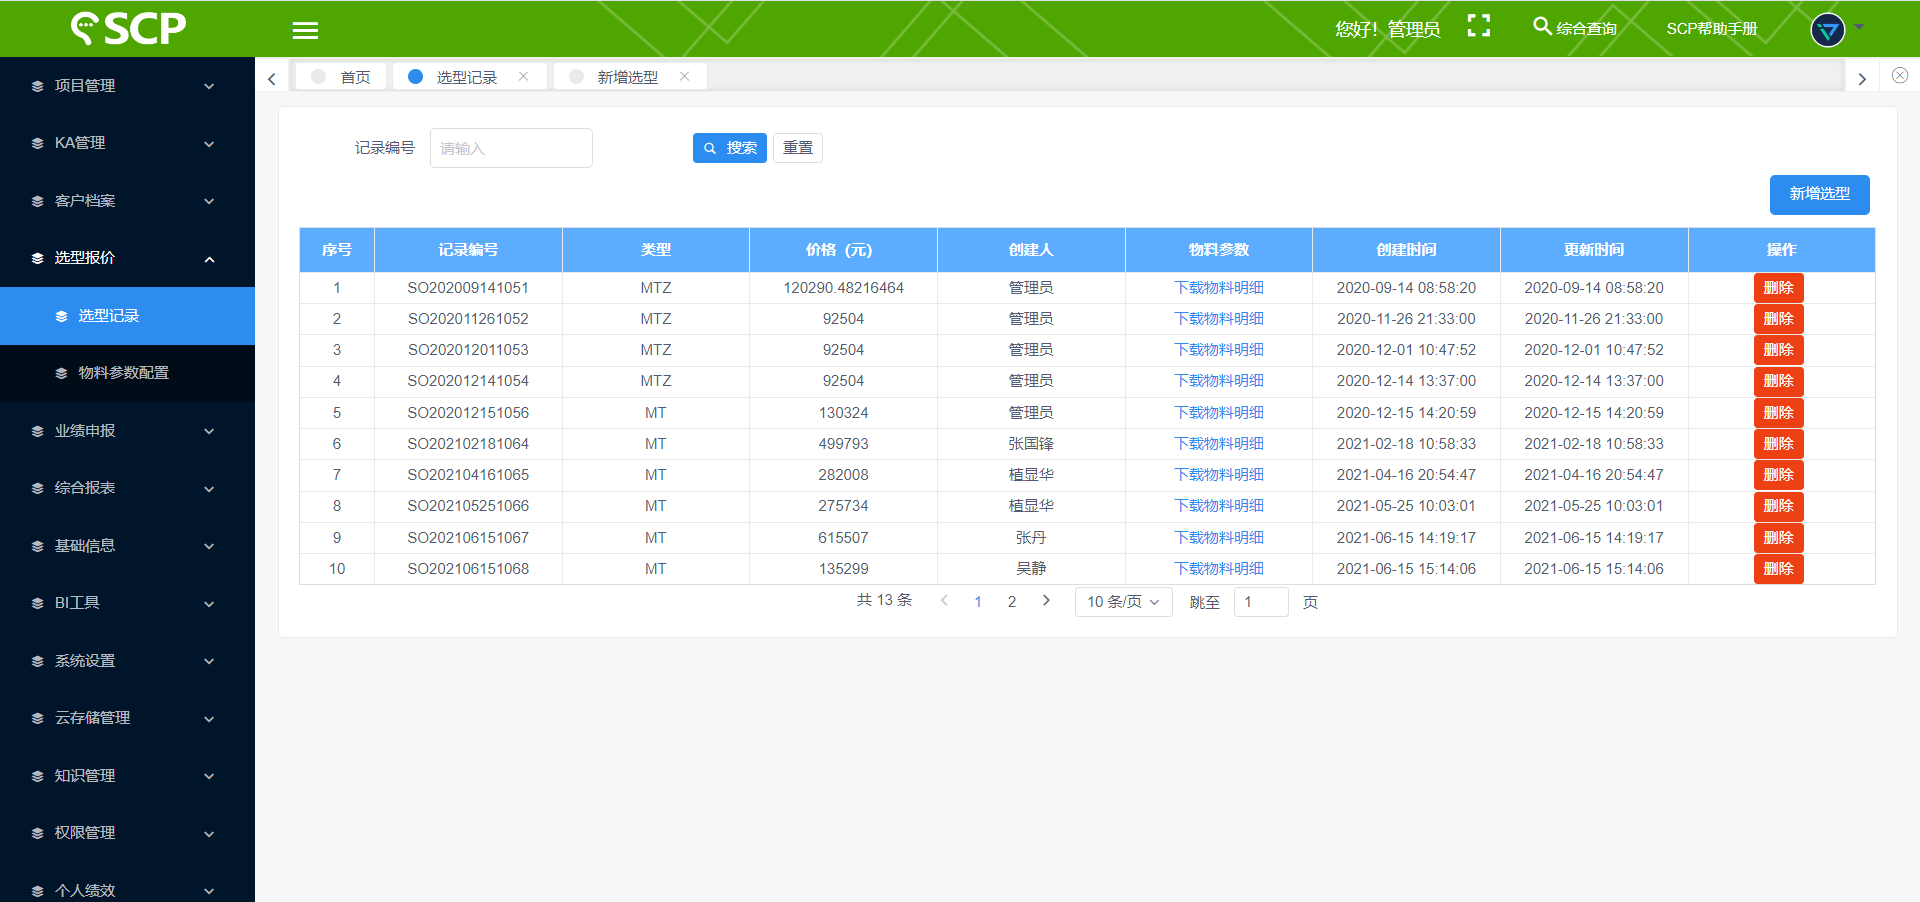The image size is (1920, 902).
Task: Delete record SO202105251066
Action: pos(1778,506)
